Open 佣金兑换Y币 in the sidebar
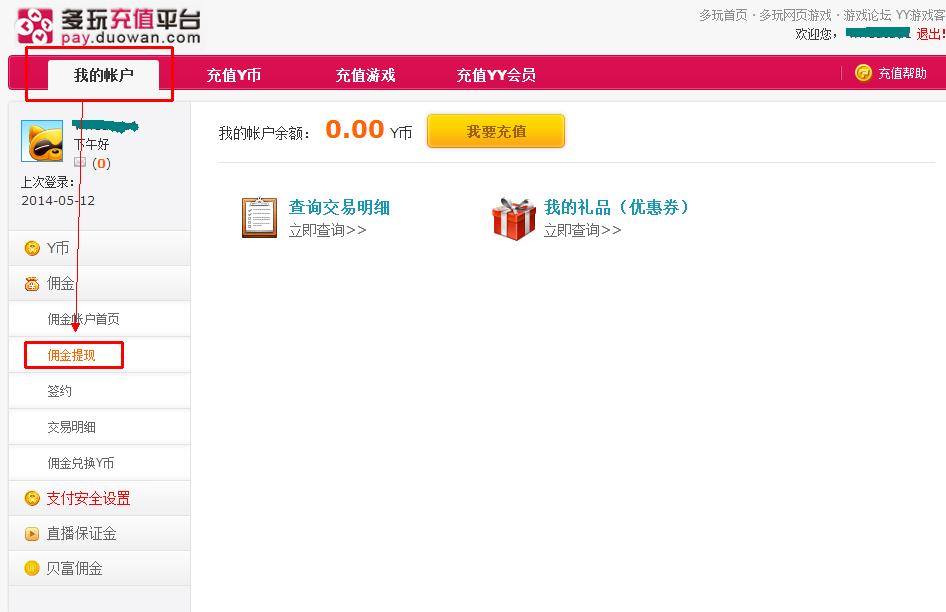 coord(81,463)
